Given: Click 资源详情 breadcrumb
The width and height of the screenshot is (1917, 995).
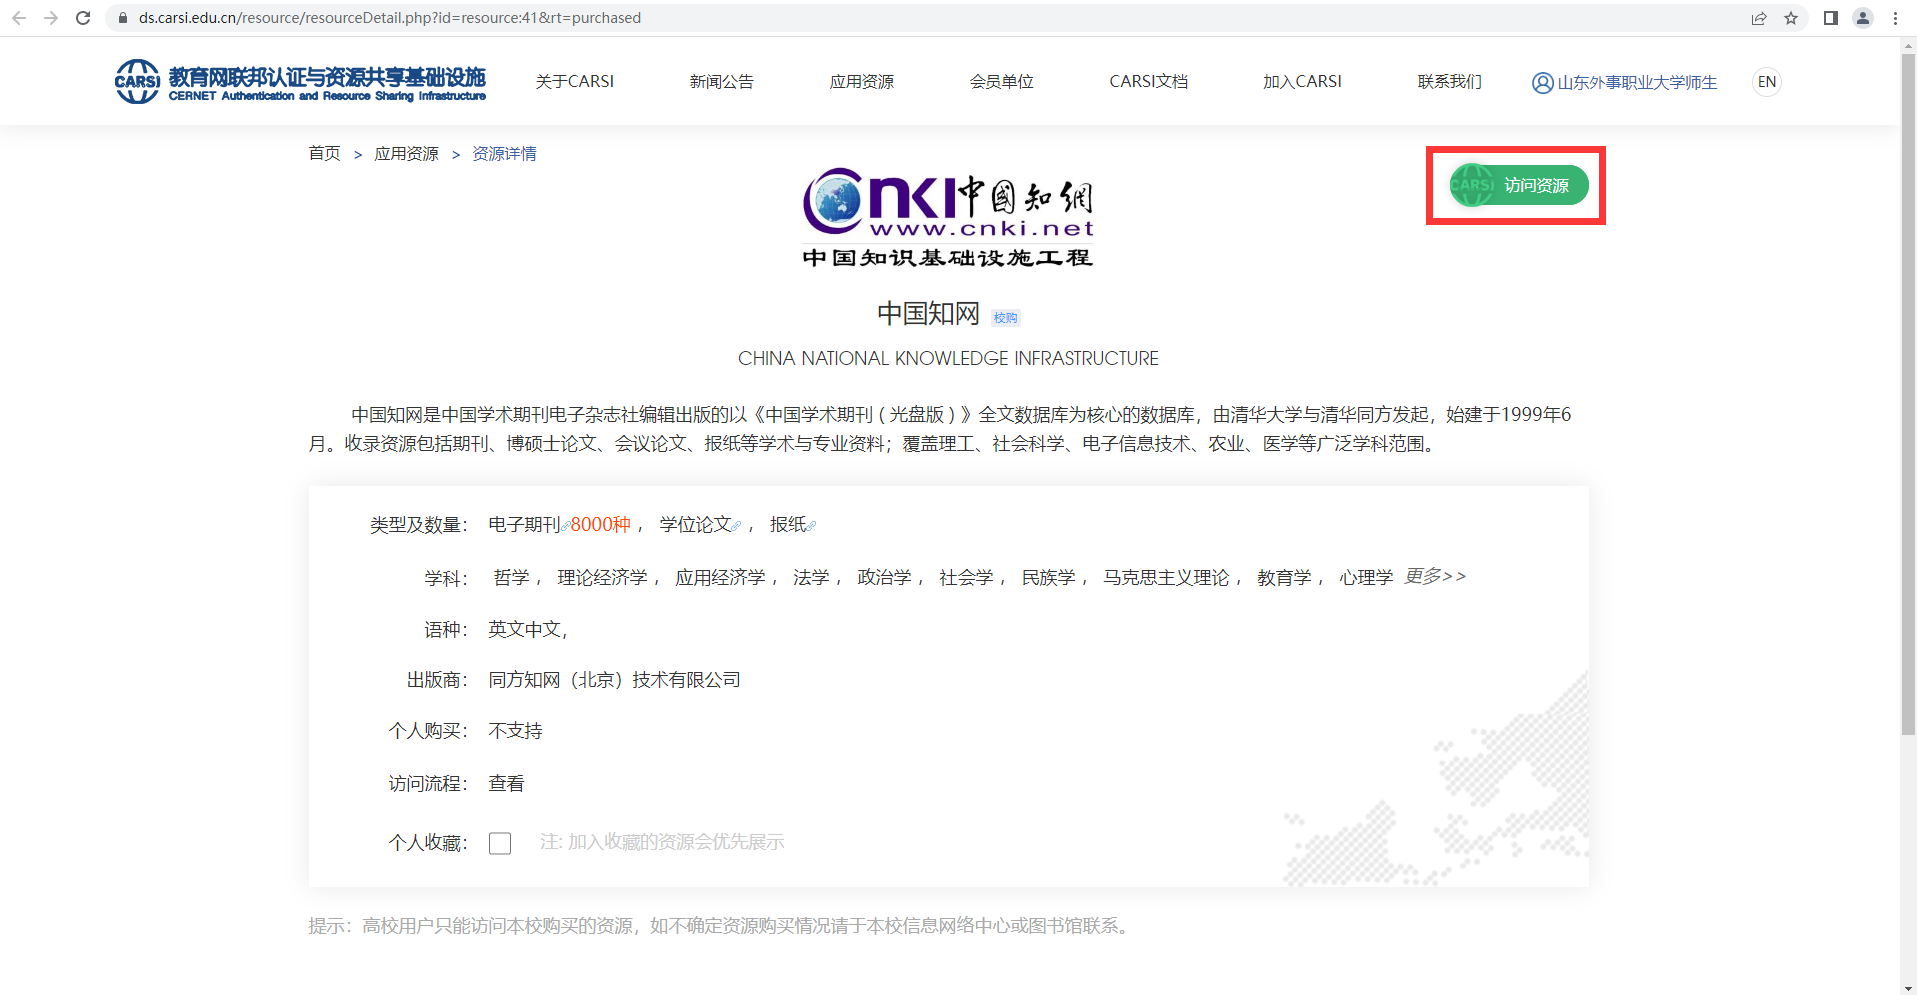Looking at the screenshot, I should coord(504,153).
